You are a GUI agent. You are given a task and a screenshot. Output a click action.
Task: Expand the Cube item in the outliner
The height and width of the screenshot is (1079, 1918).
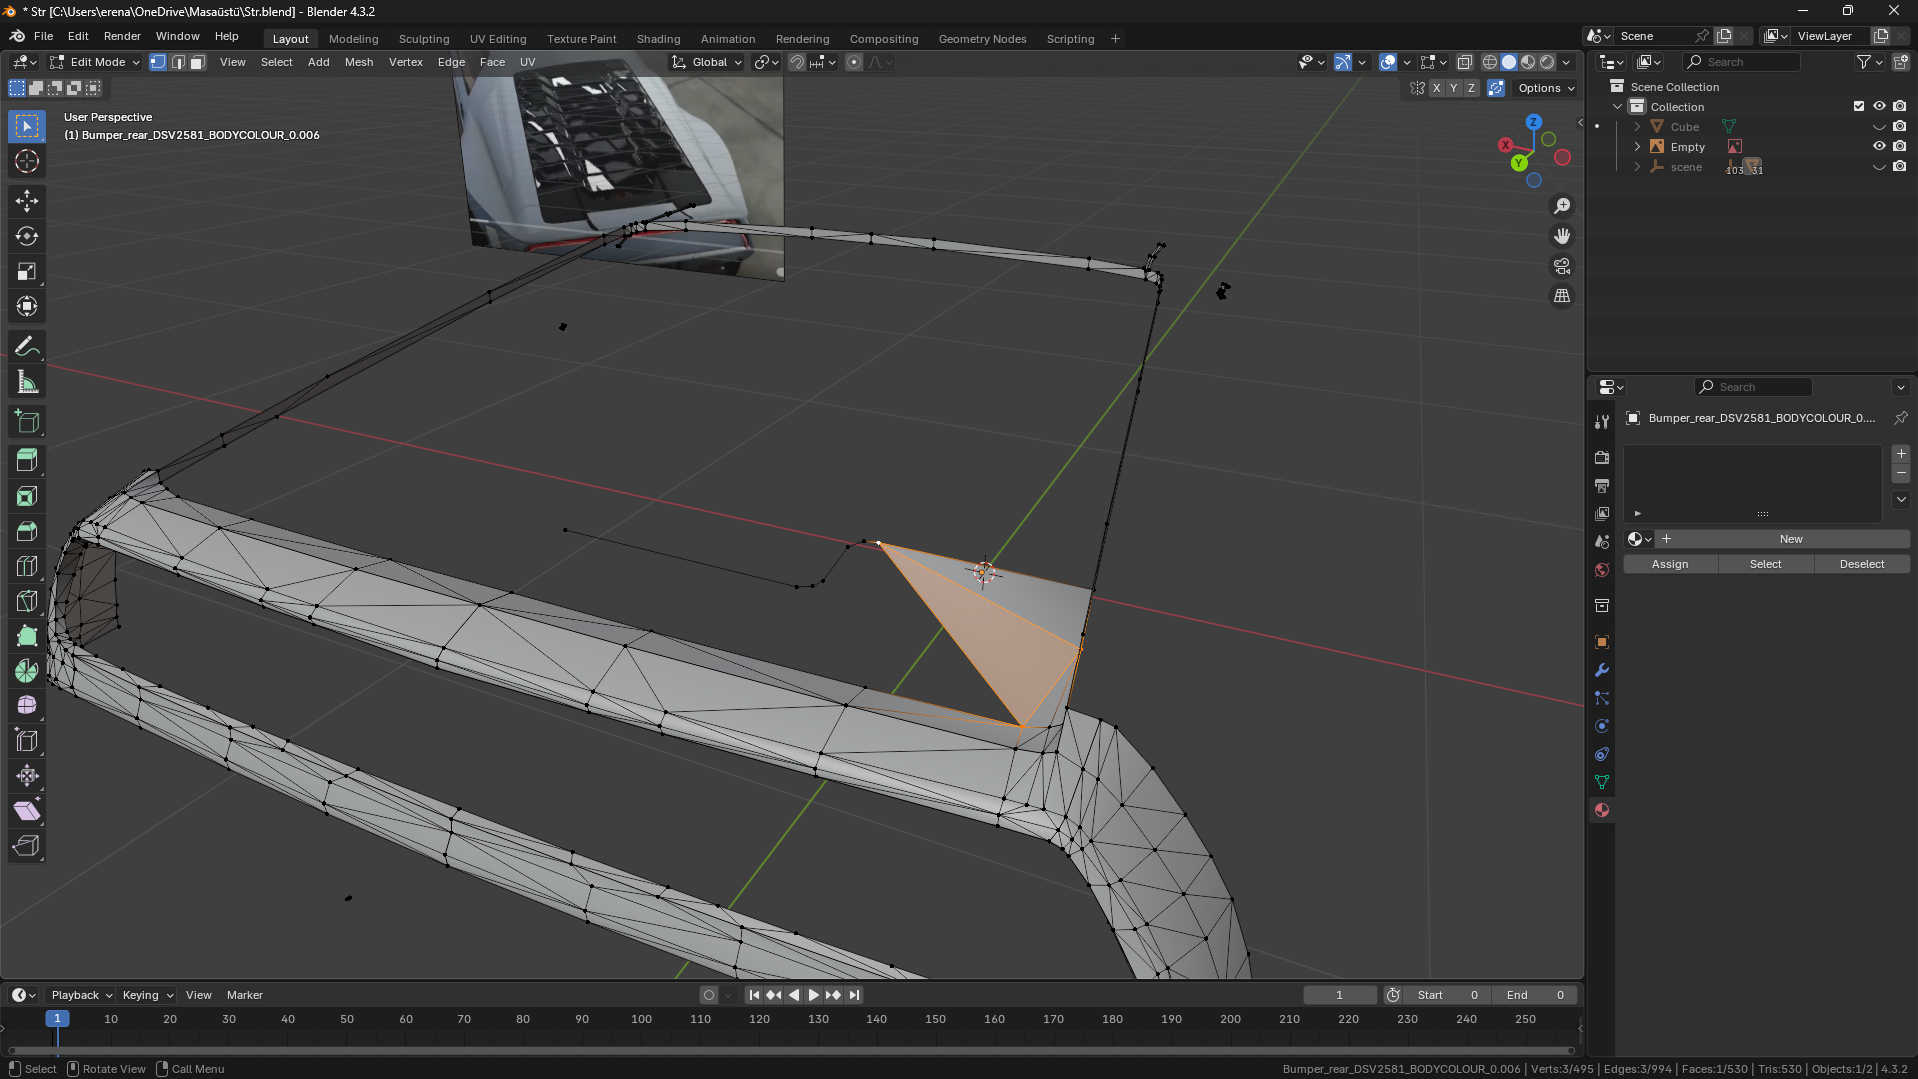point(1637,127)
